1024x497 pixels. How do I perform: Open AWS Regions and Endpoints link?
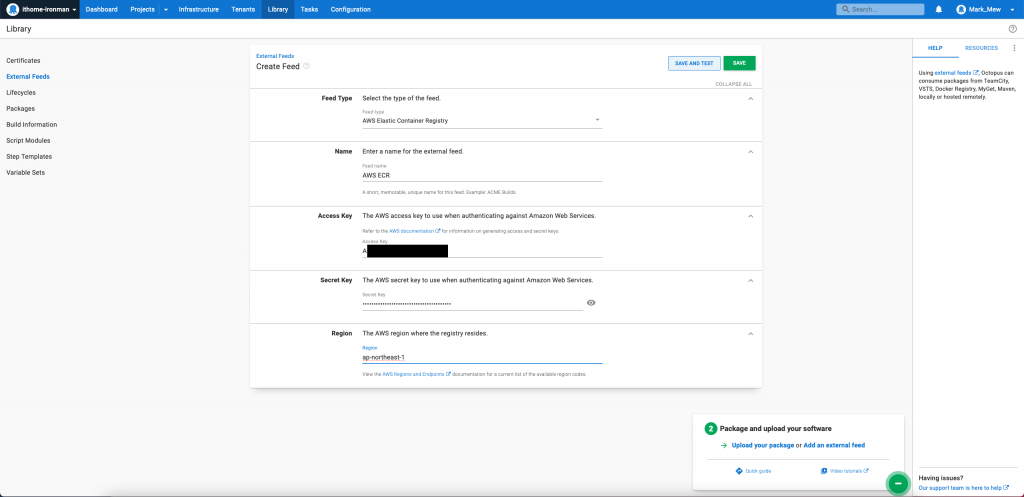[x=417, y=375]
